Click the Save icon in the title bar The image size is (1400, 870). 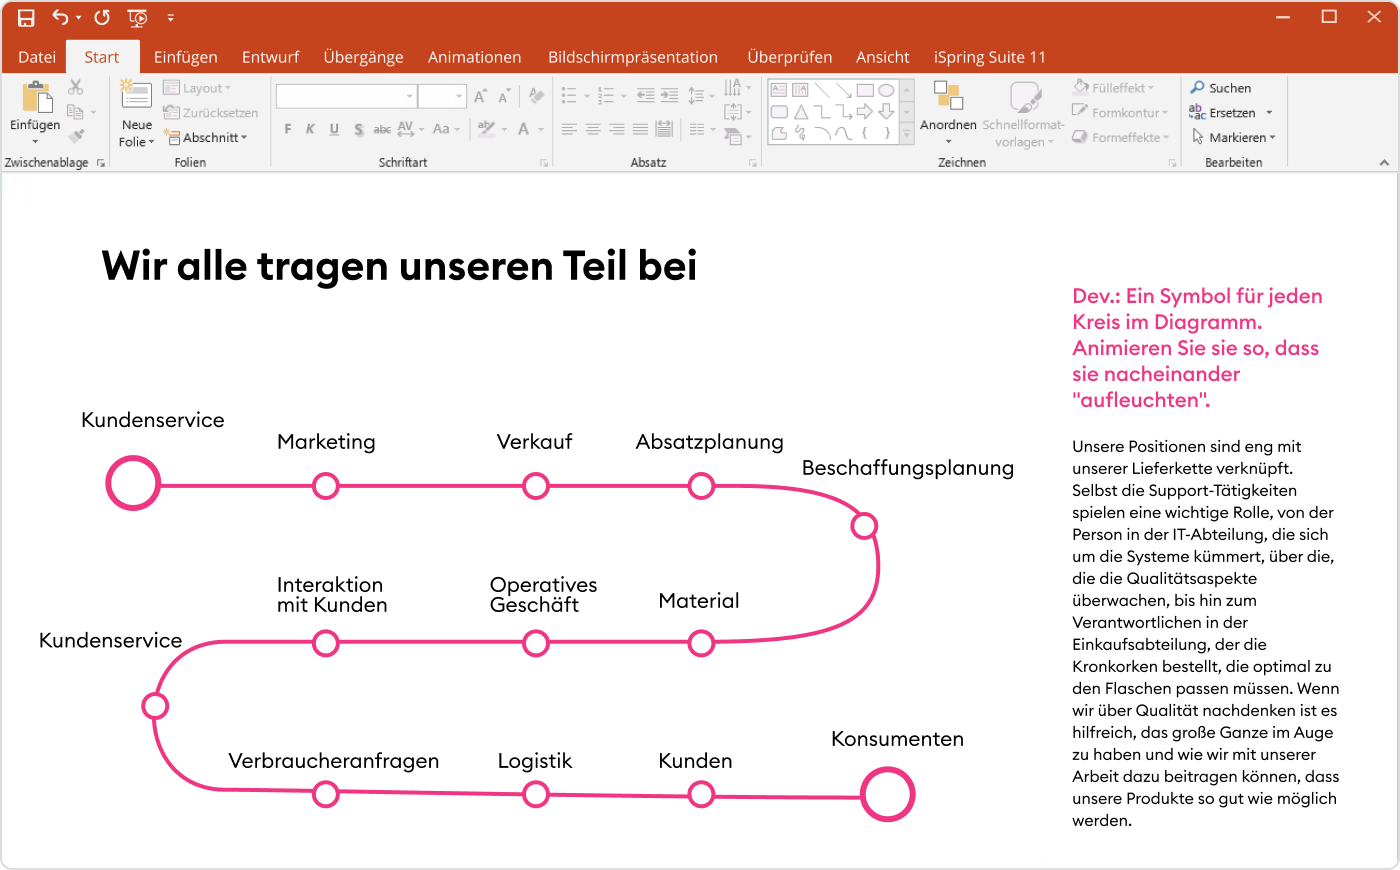26,18
